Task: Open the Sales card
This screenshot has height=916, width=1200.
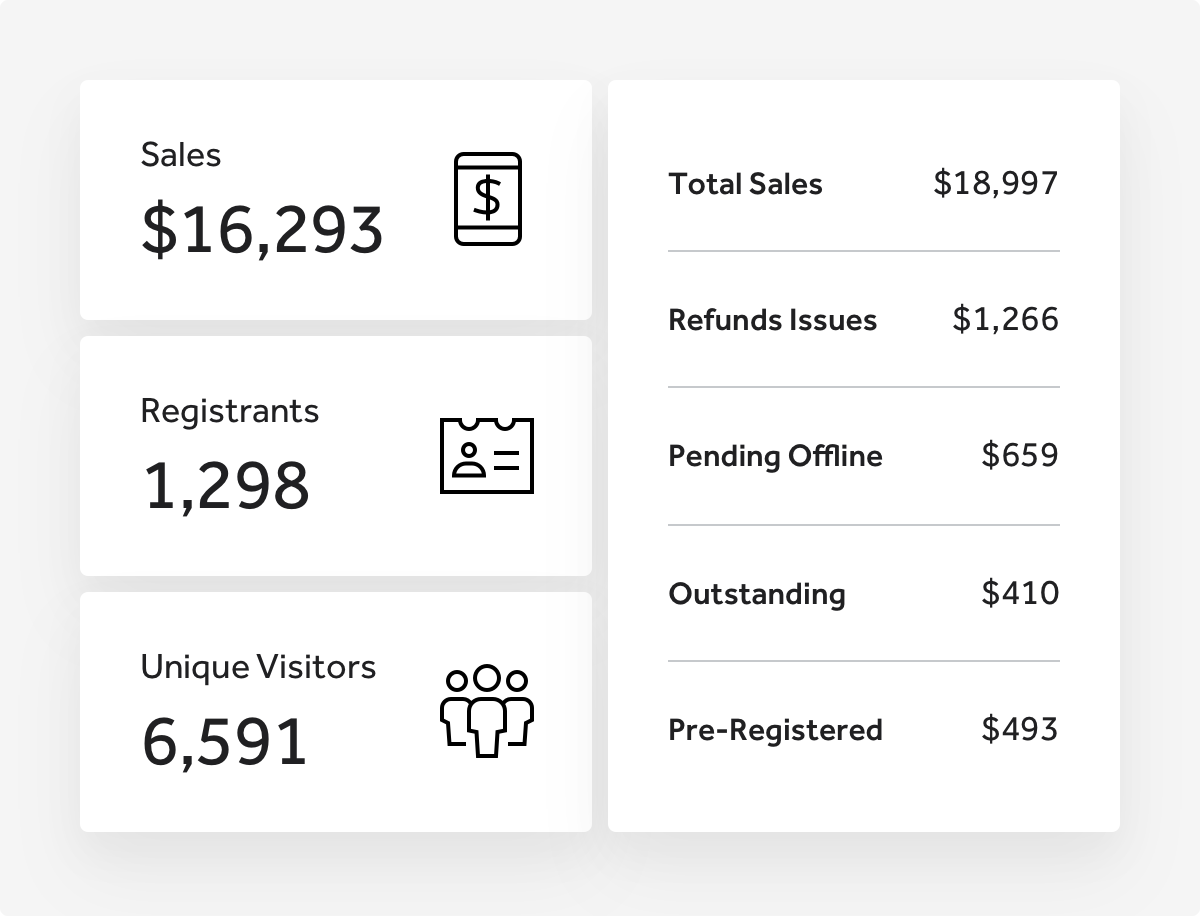Action: point(335,200)
